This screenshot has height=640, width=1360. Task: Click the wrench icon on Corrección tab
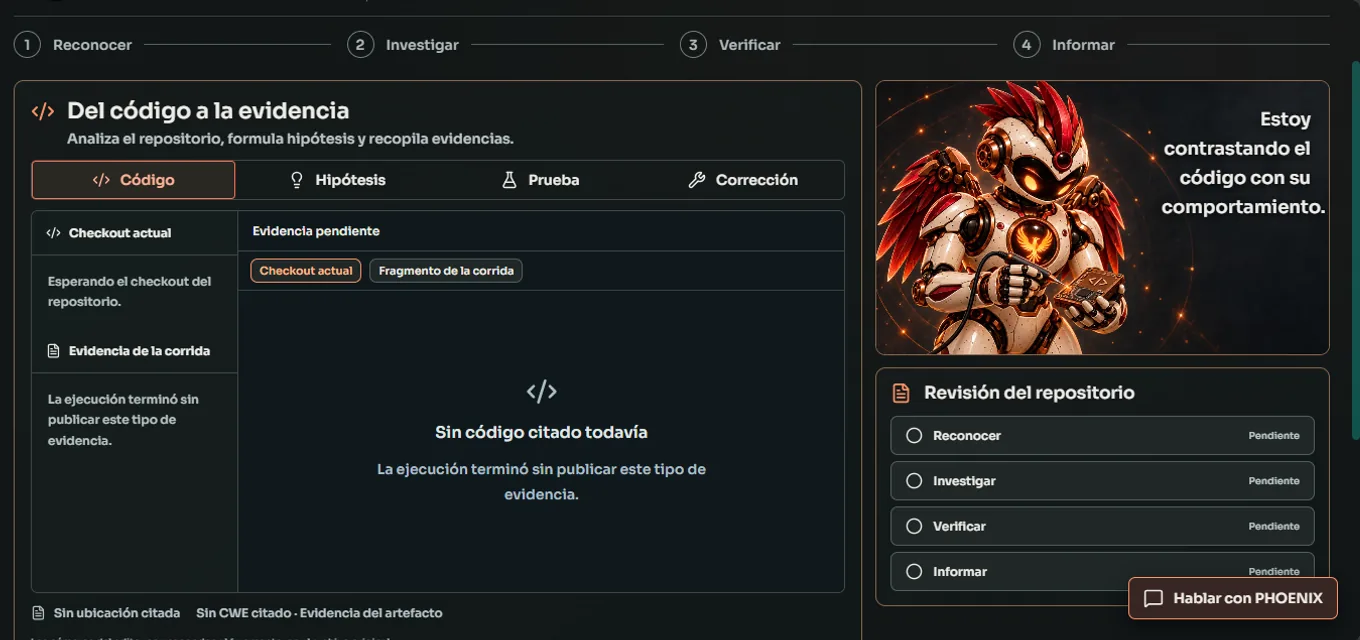pos(697,180)
